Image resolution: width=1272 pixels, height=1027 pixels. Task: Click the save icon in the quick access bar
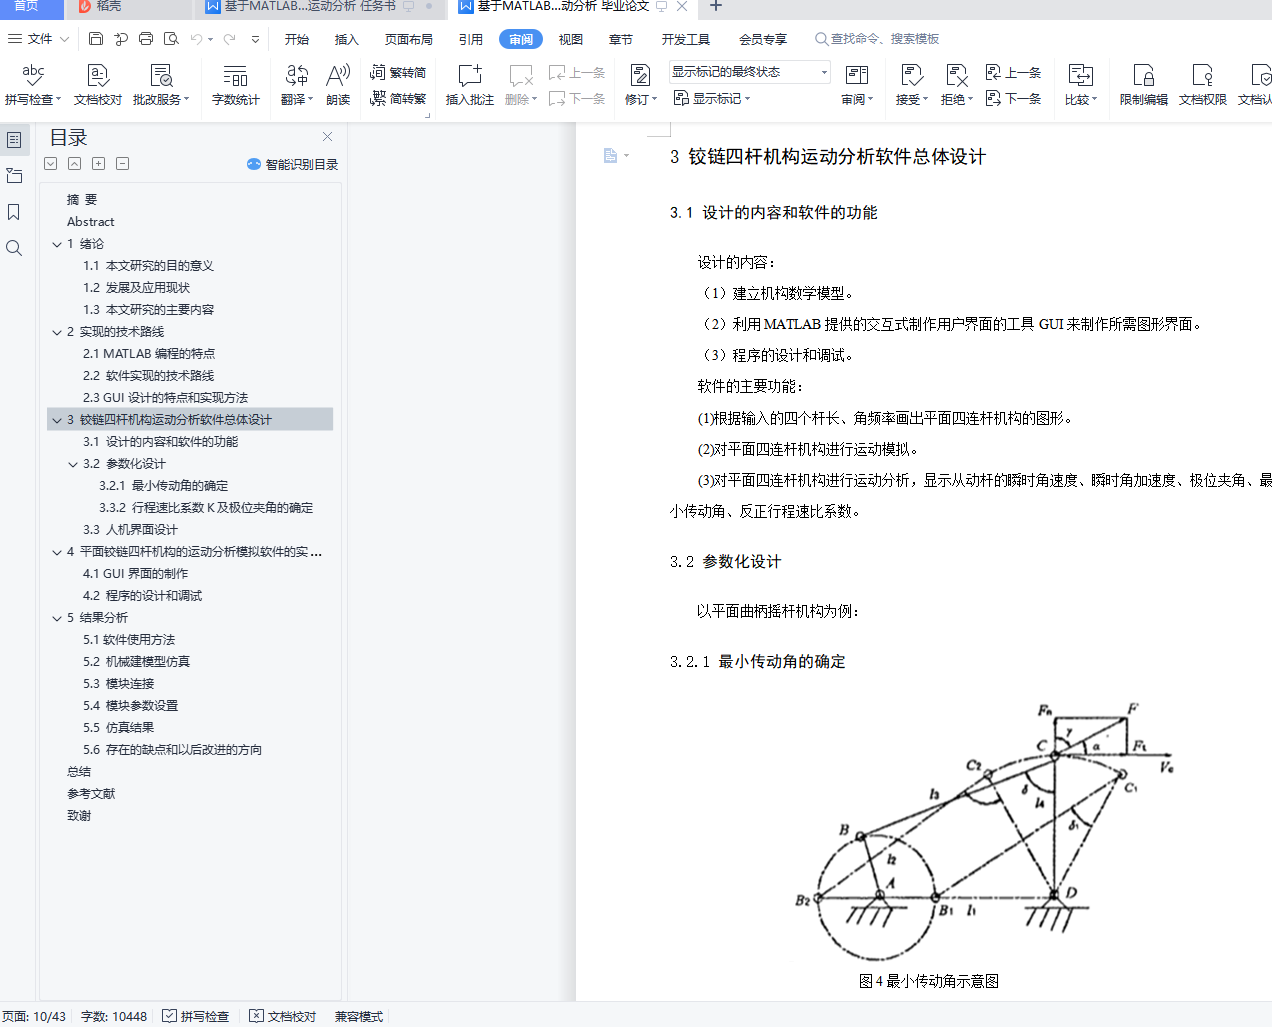coord(96,39)
